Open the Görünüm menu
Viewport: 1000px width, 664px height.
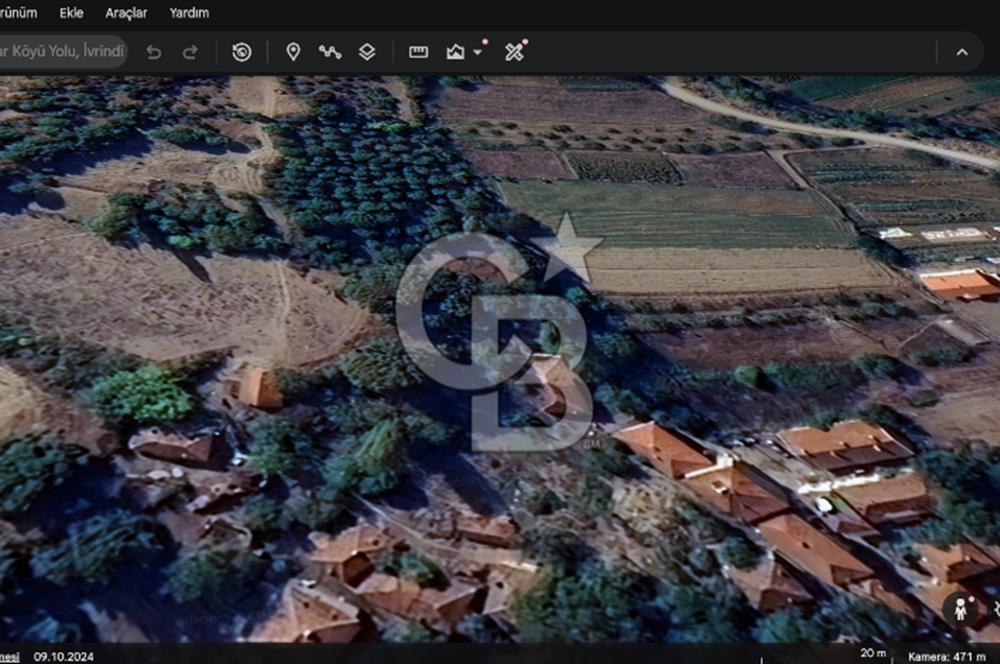tap(18, 13)
